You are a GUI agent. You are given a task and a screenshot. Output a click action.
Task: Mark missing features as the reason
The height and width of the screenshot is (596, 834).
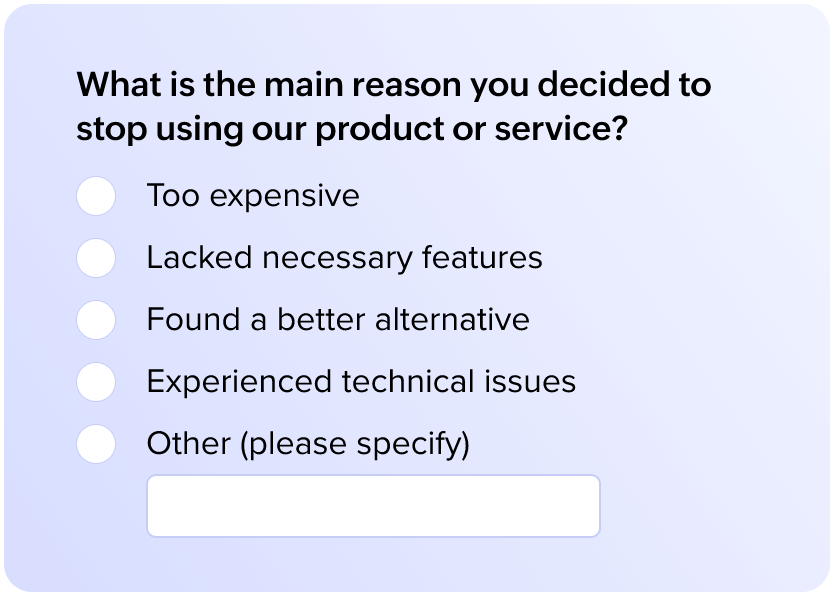click(x=96, y=258)
